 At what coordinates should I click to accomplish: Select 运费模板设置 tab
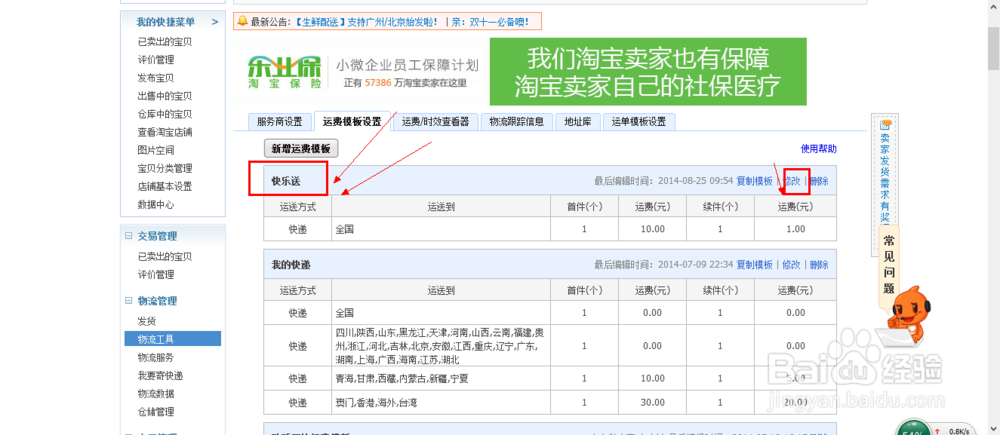[x=352, y=121]
